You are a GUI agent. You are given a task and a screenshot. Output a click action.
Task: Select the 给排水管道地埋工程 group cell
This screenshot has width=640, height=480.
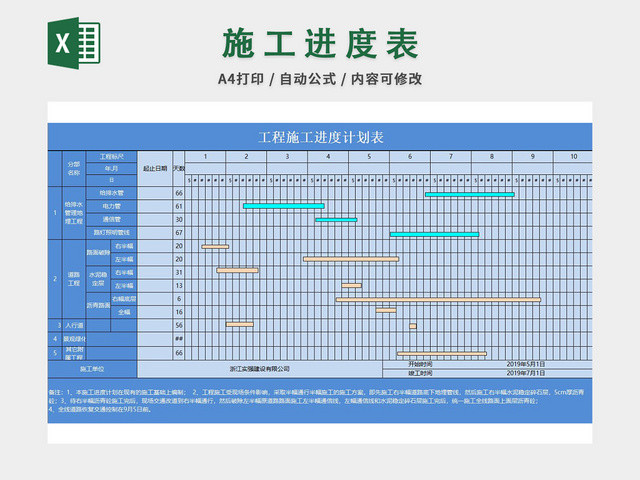[74, 213]
